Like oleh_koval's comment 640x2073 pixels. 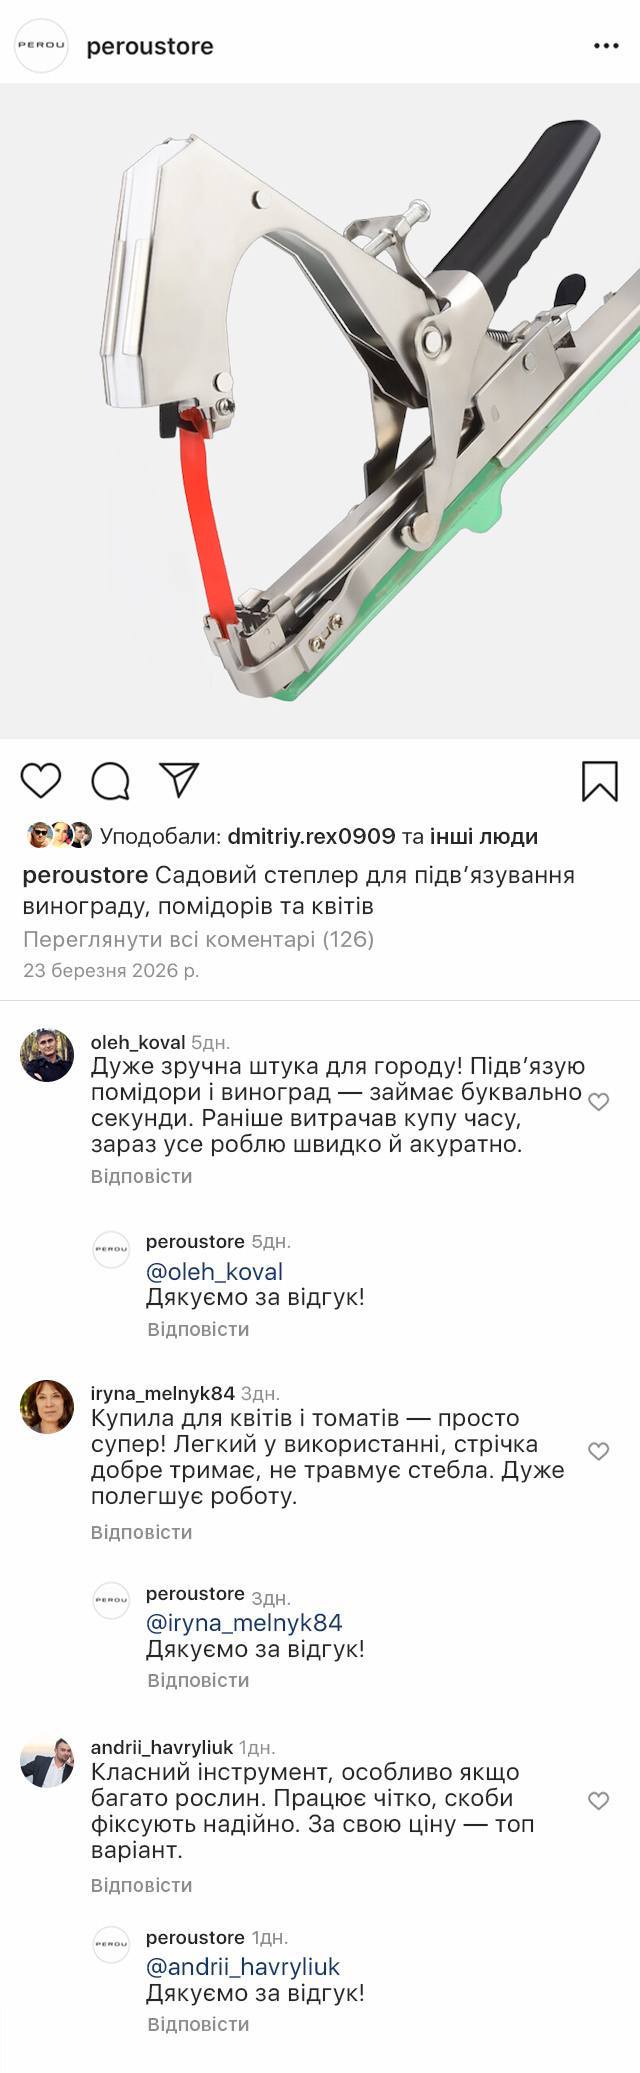tap(598, 1102)
